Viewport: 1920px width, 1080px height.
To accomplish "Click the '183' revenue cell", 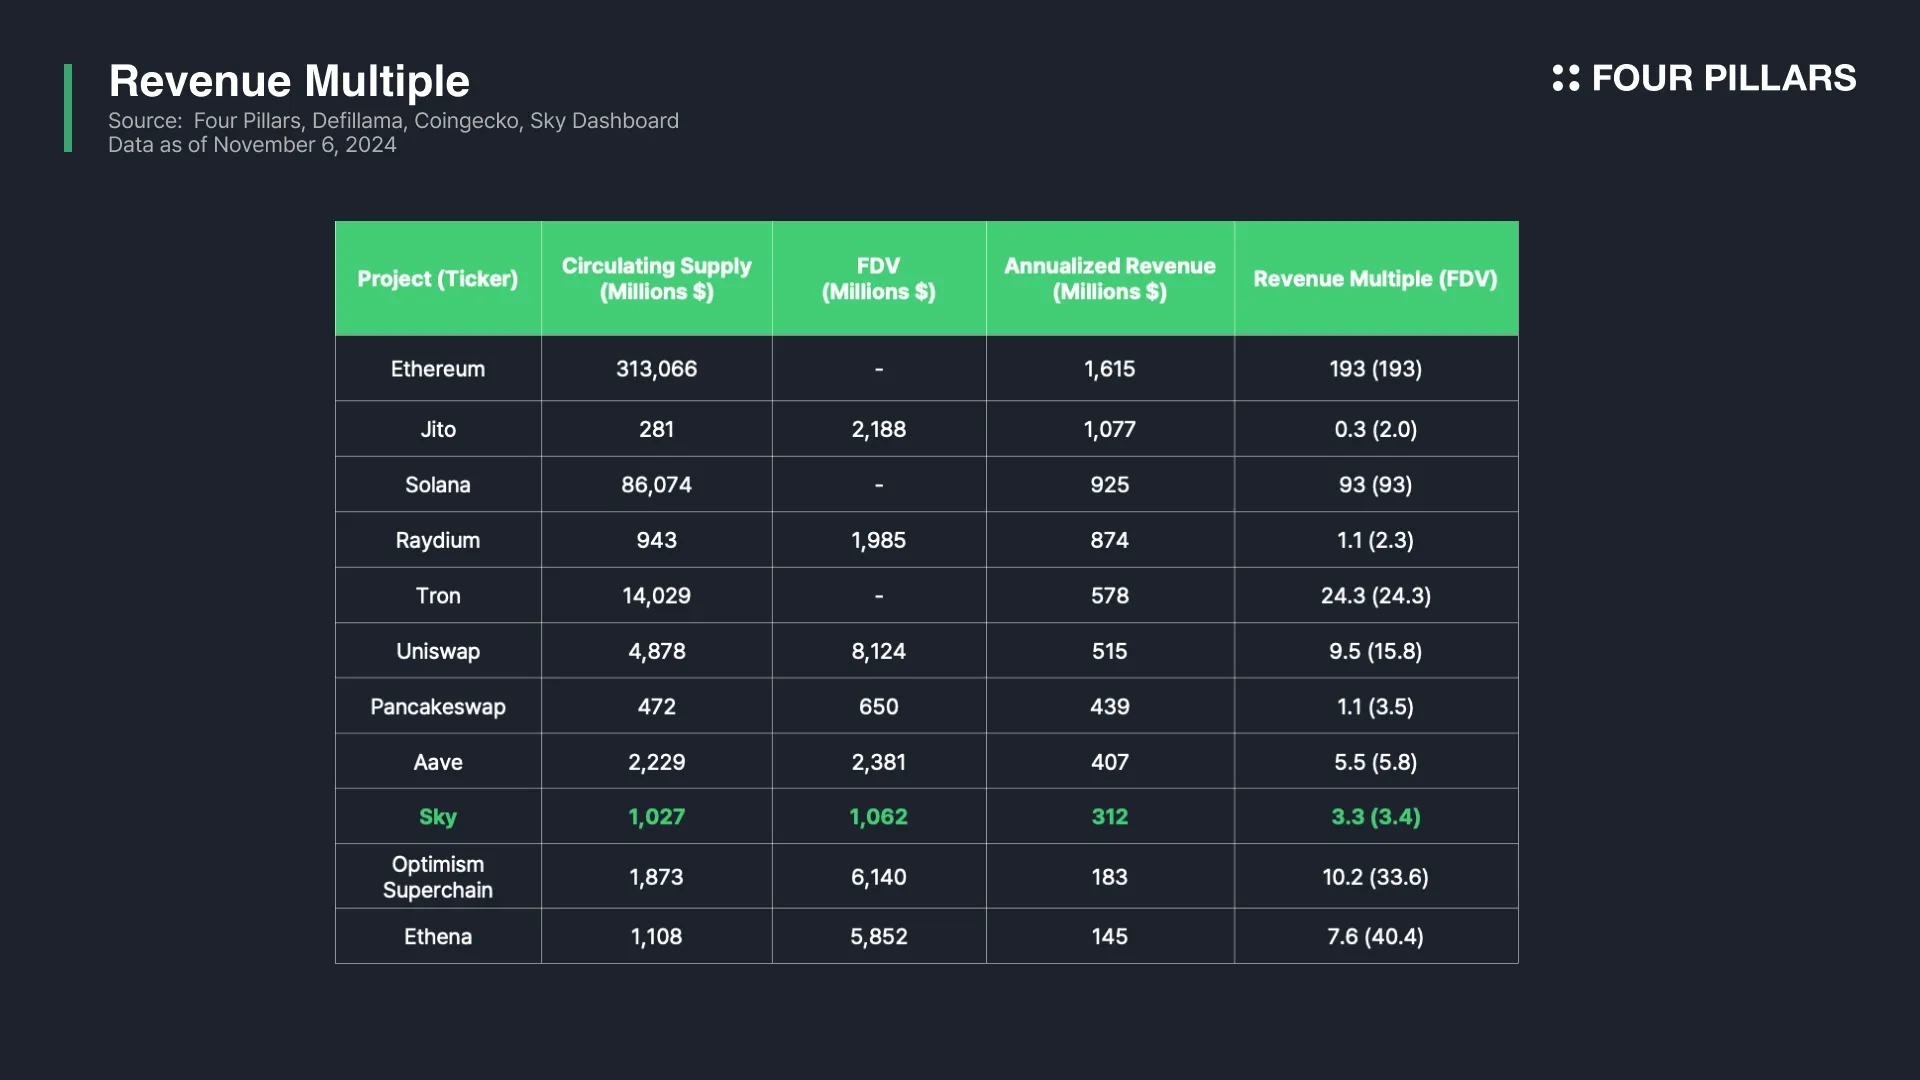I will [1110, 877].
